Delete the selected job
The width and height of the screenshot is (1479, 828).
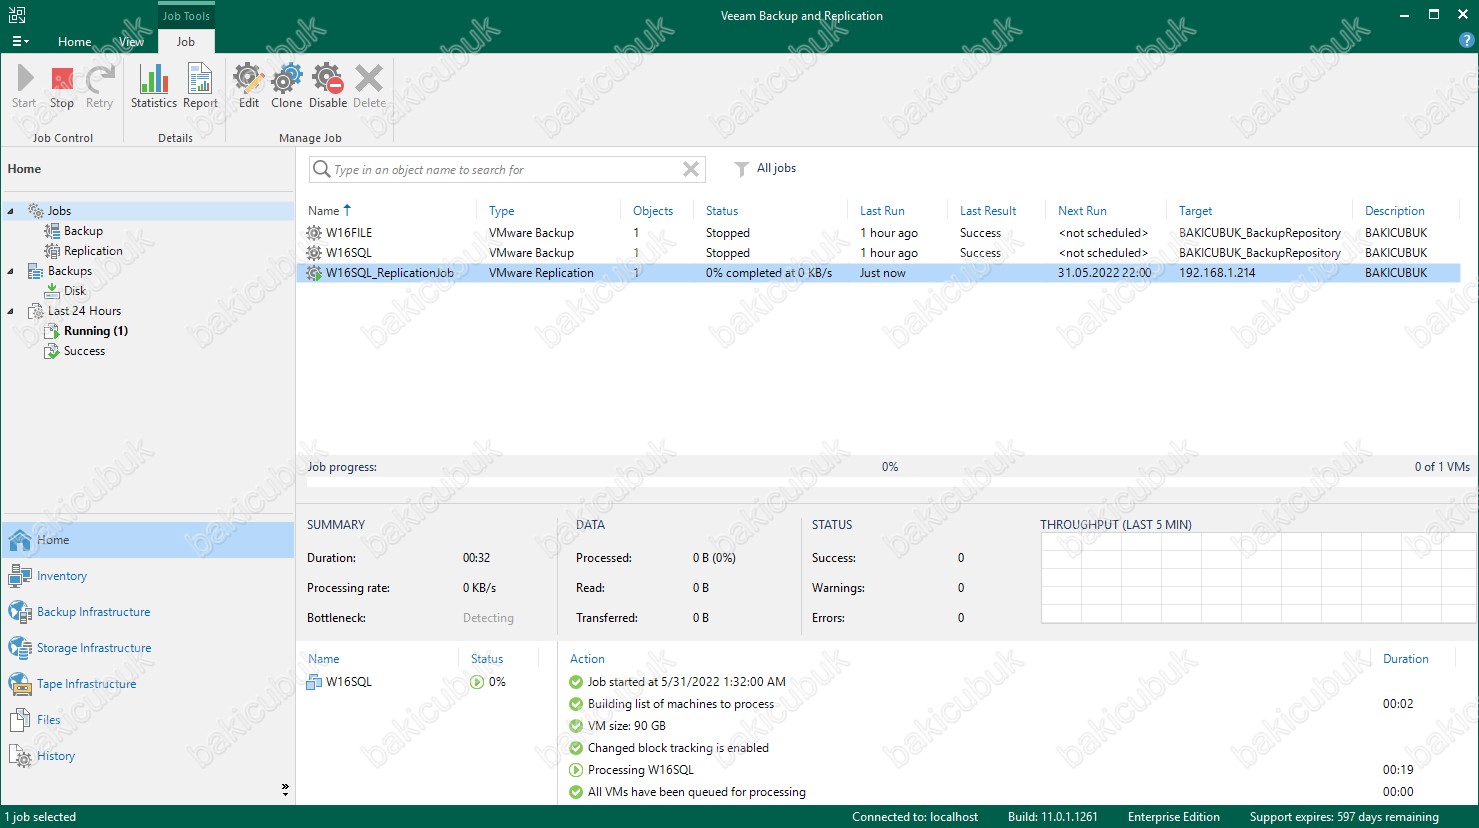[x=369, y=86]
